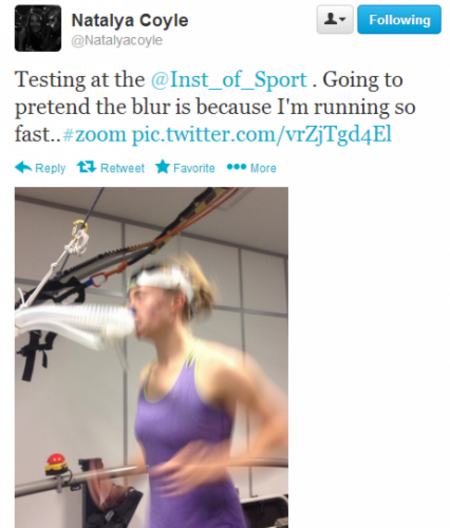Open Natalya Coyle's profile avatar
450x528 pixels.
[x=38, y=28]
